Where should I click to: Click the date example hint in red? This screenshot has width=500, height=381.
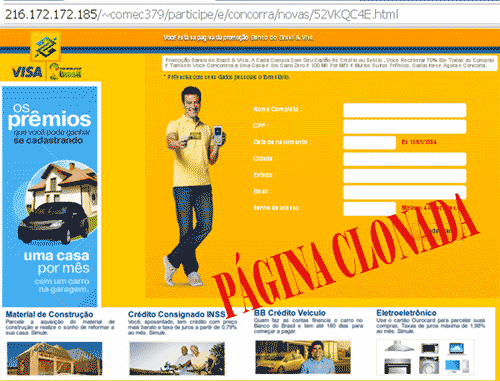(x=419, y=142)
